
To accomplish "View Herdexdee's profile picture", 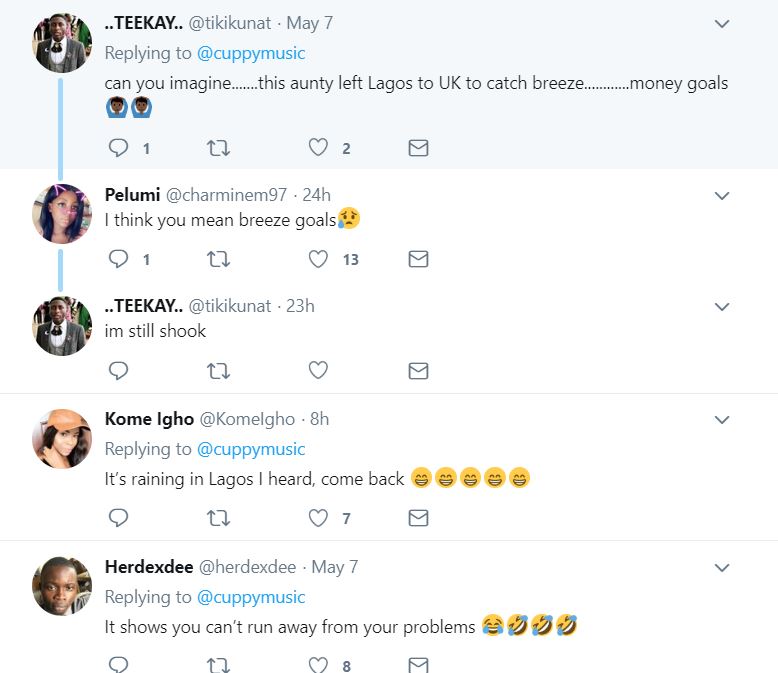I will coord(62,586).
